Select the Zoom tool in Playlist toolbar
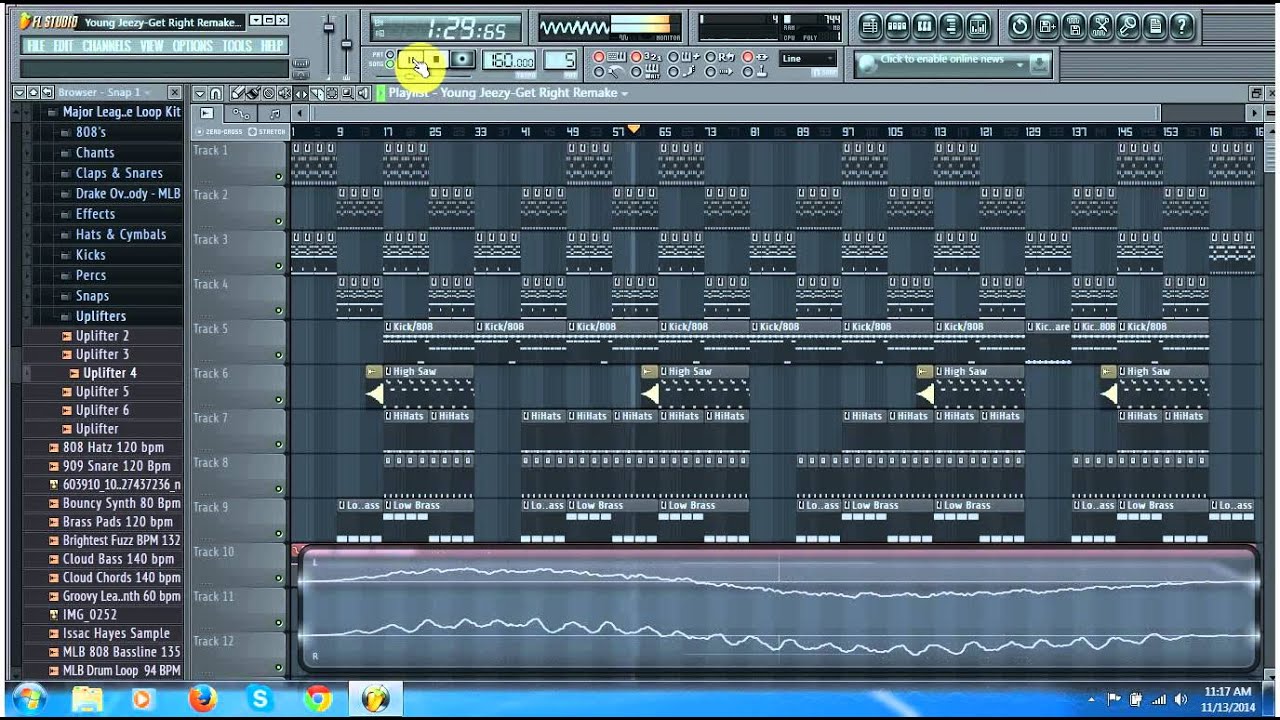This screenshot has height=720, width=1280. point(346,93)
